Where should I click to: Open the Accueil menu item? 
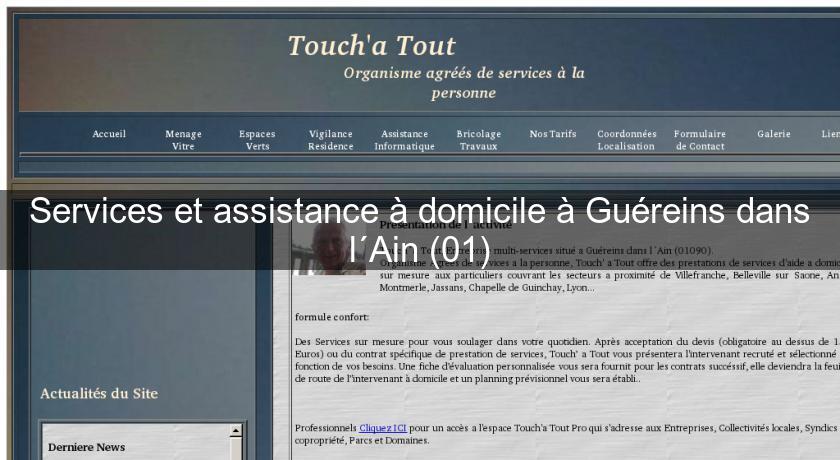coord(109,134)
